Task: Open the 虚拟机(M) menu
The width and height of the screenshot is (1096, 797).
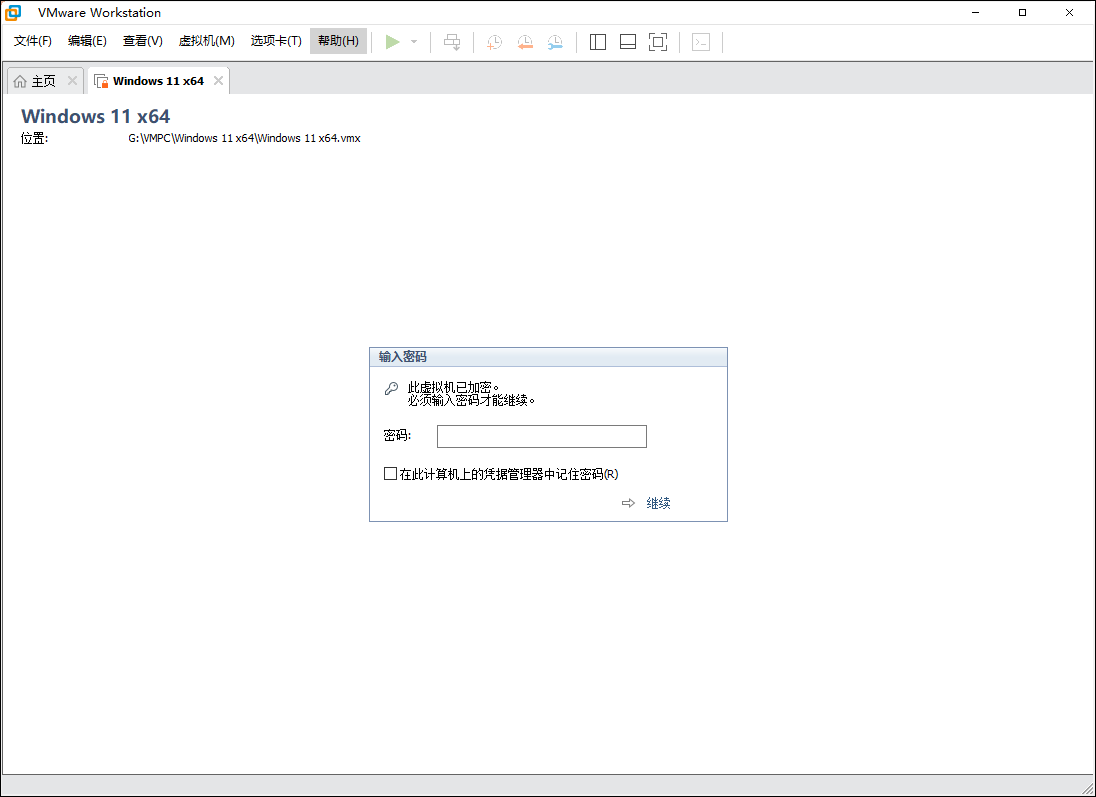Action: [206, 41]
